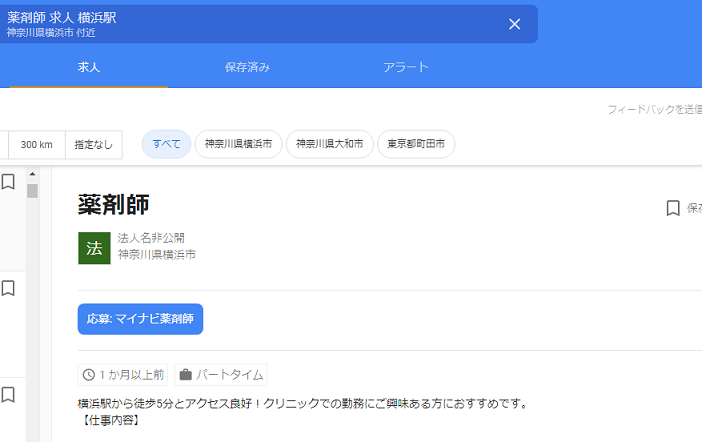
Task: Apply via 応募: マイナビ薬剤師 button
Action: click(140, 319)
